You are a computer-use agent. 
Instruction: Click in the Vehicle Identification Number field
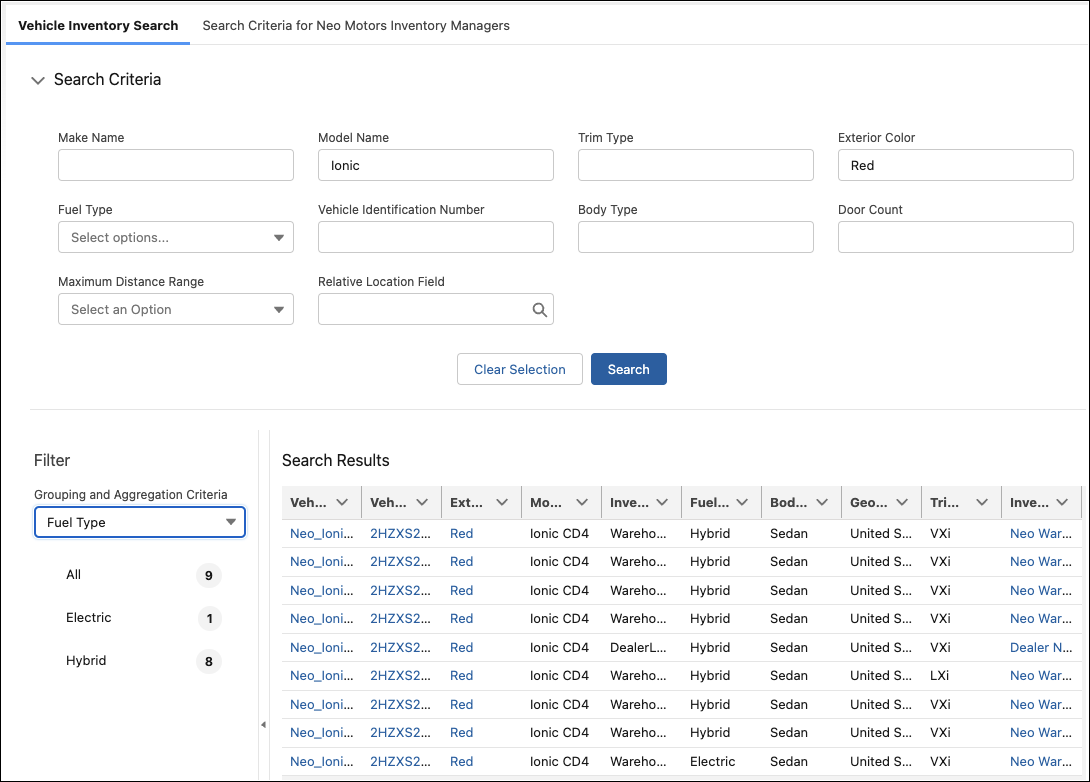click(436, 237)
